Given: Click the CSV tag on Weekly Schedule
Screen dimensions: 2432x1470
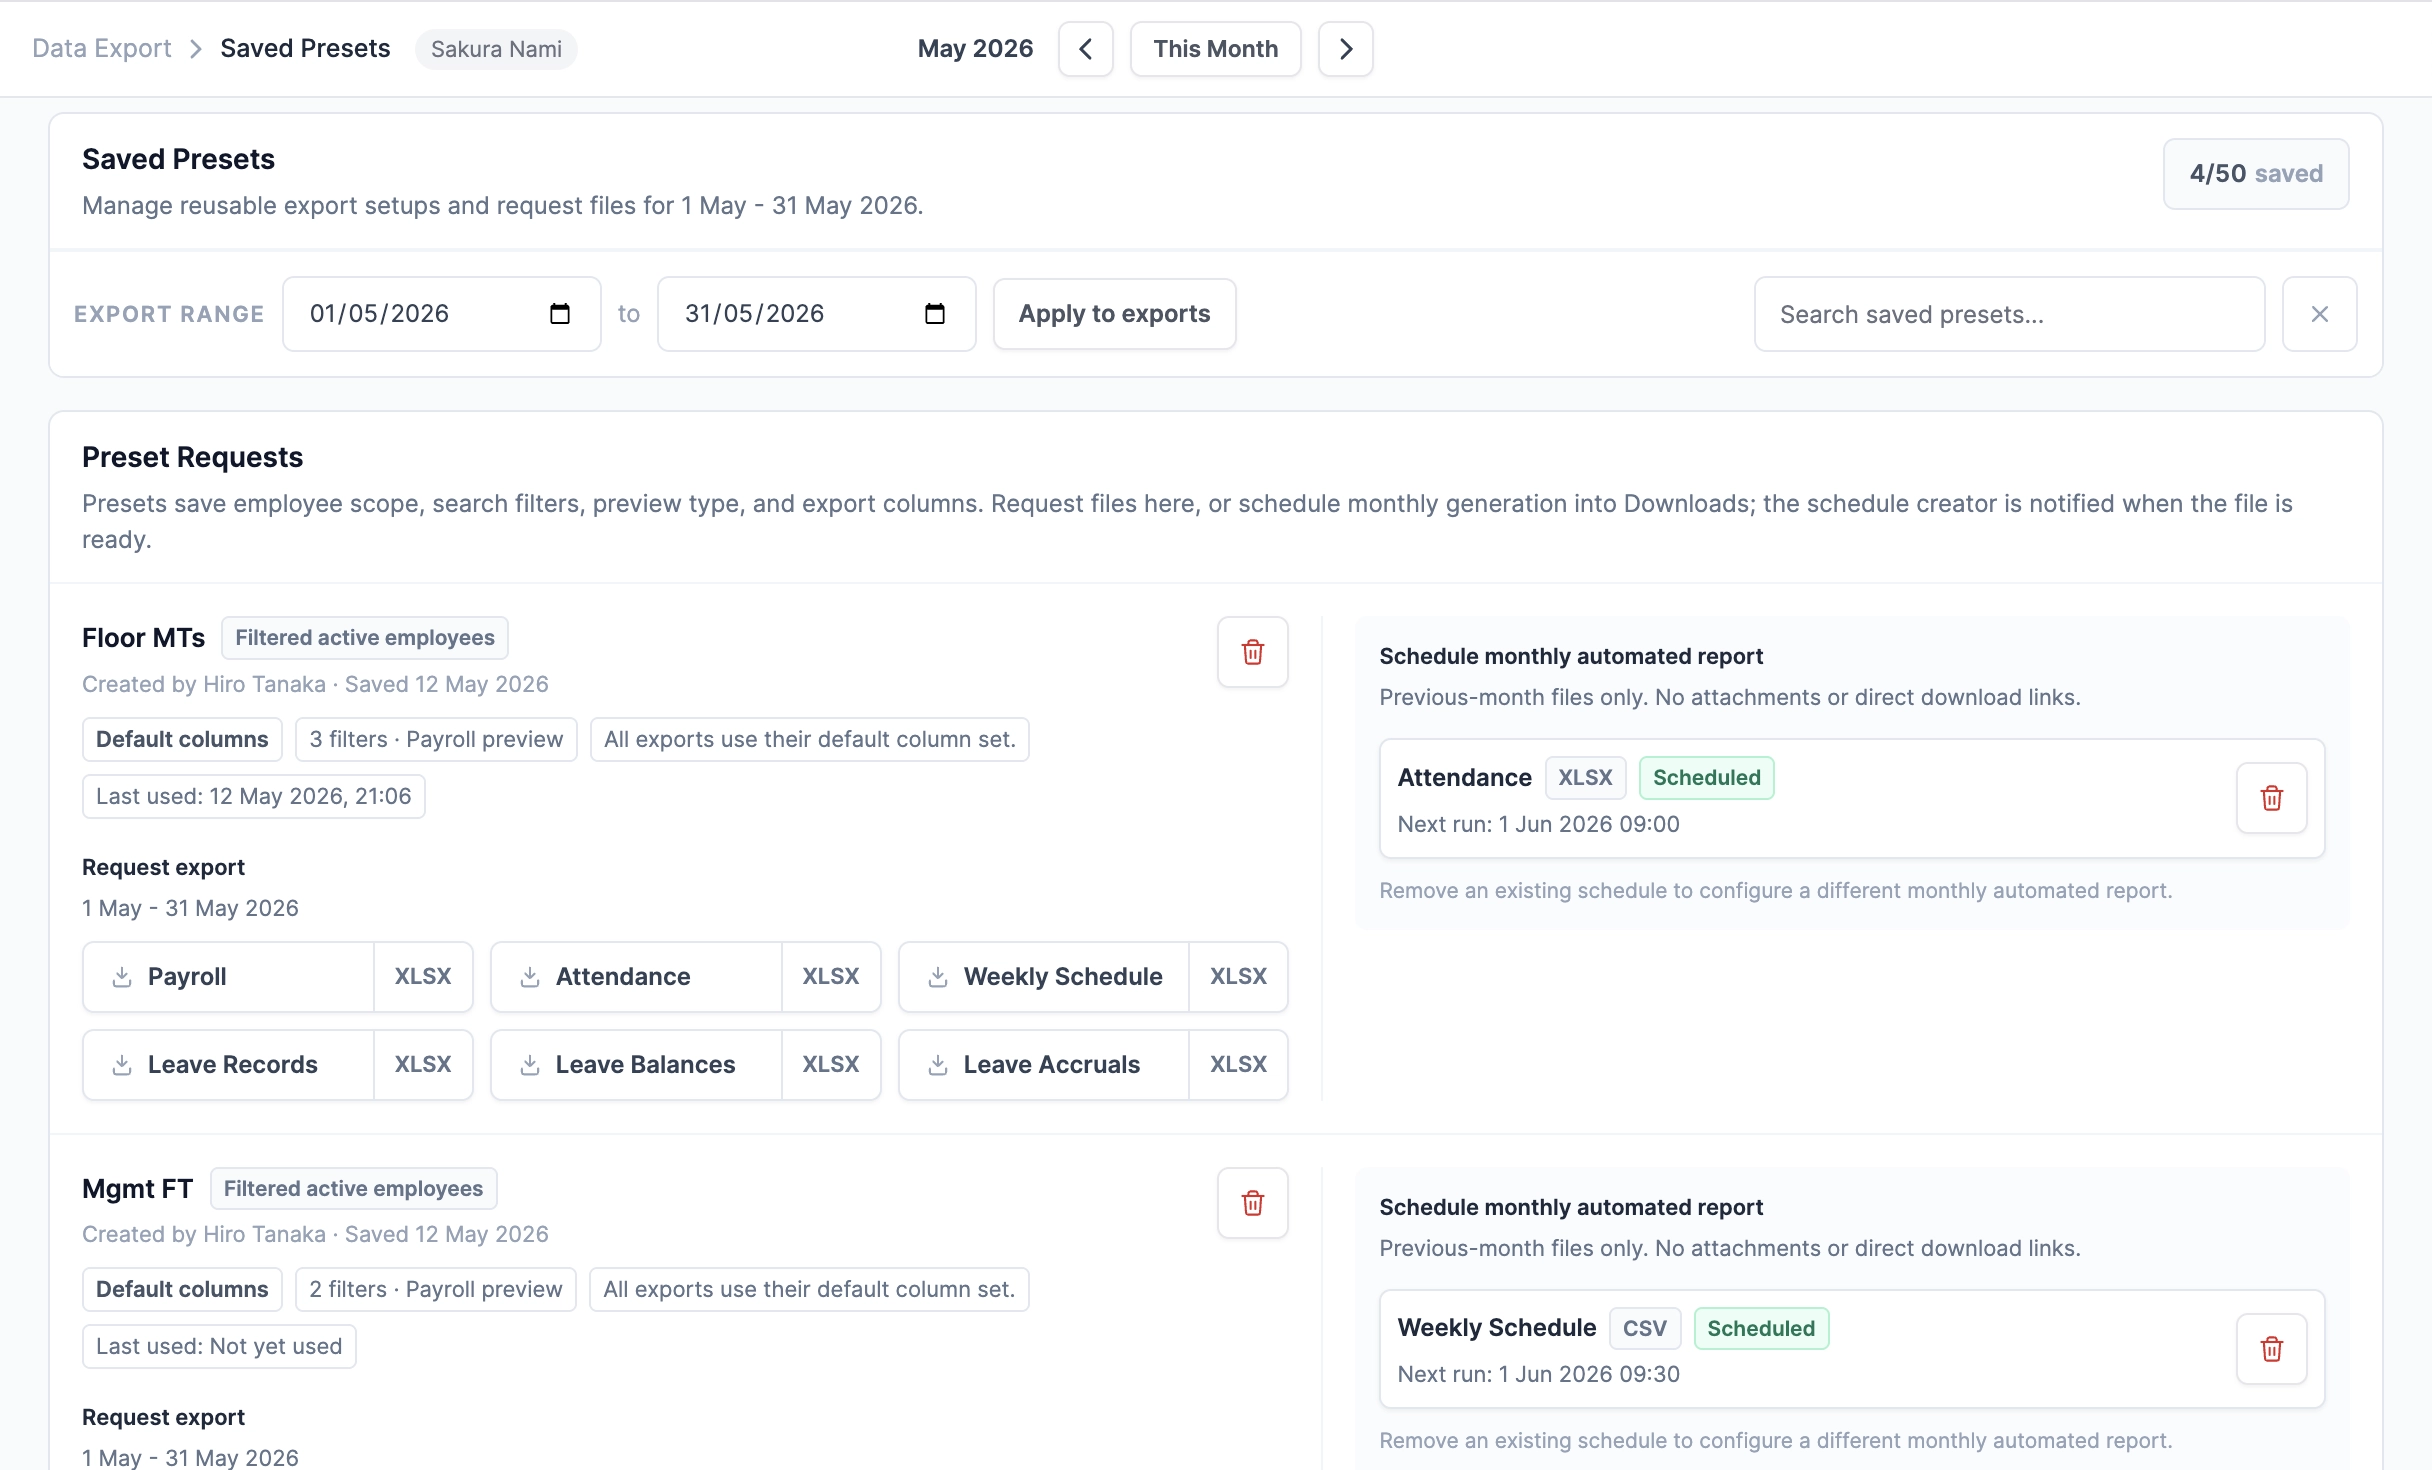Looking at the screenshot, I should pos(1645,1329).
